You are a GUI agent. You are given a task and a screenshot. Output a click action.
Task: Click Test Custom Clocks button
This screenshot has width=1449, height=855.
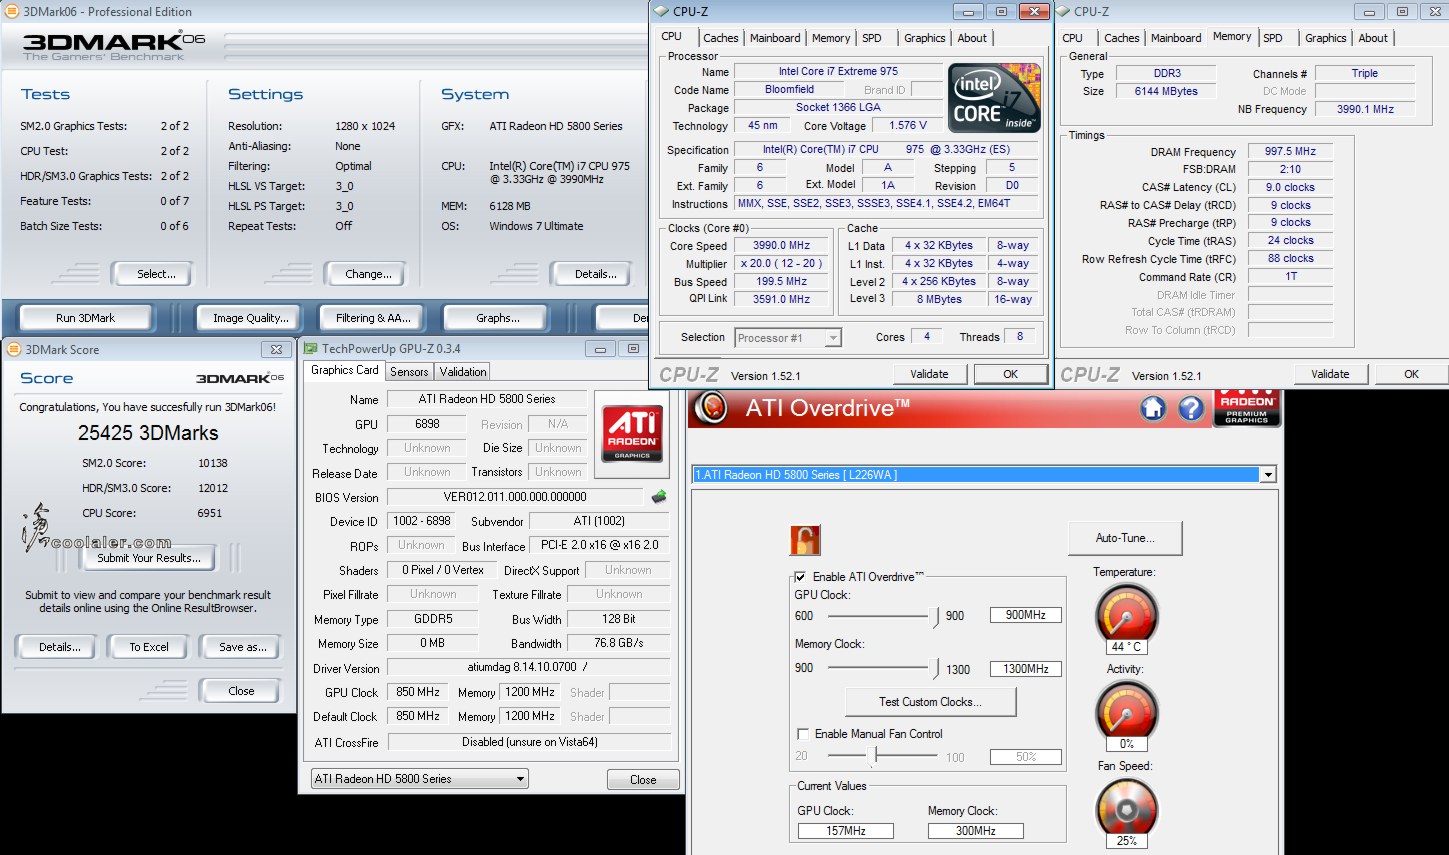click(x=930, y=702)
